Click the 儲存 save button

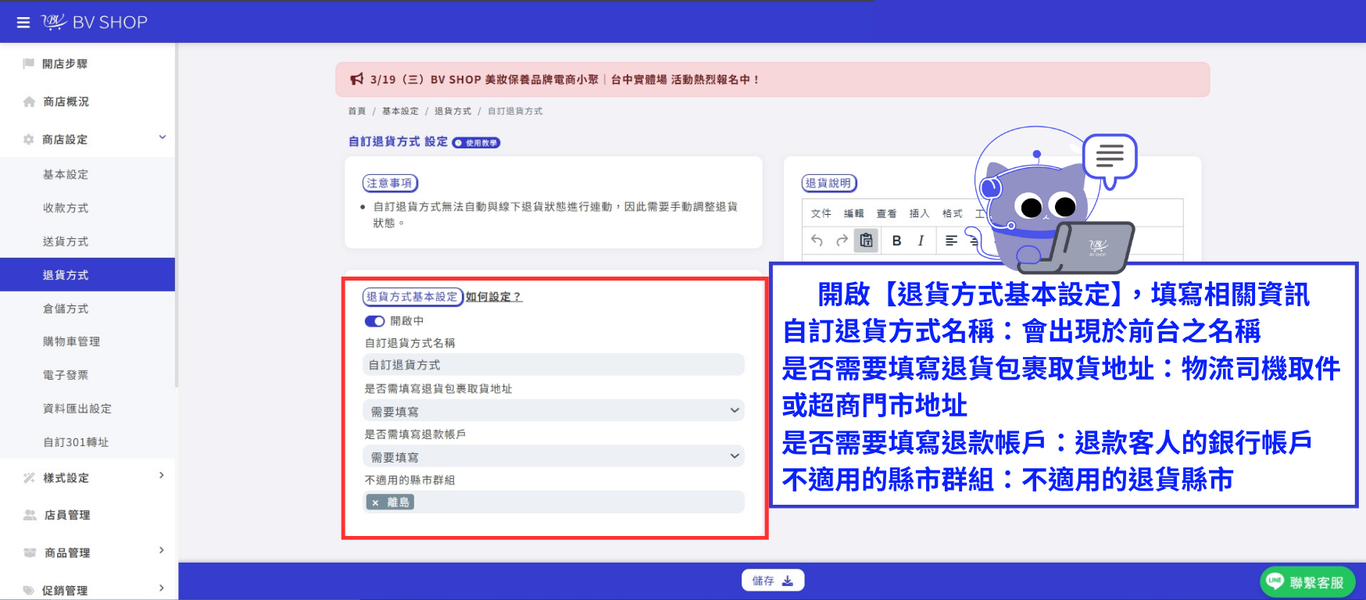click(x=772, y=581)
